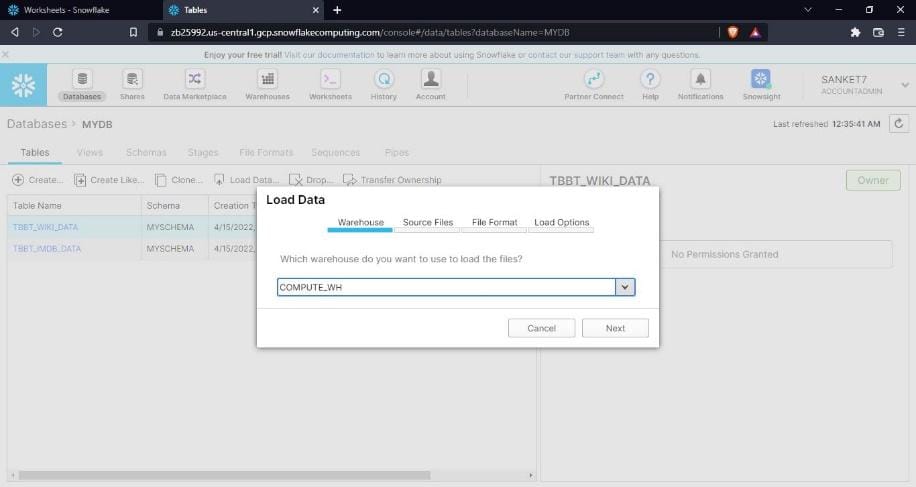This screenshot has width=916, height=487.
Task: Click the refresh button near Last refreshed
Action: tap(899, 124)
